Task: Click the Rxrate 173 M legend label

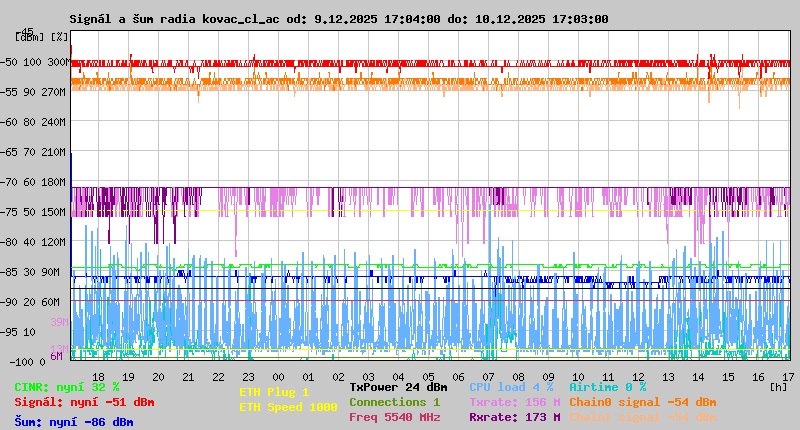Action: (x=514, y=417)
